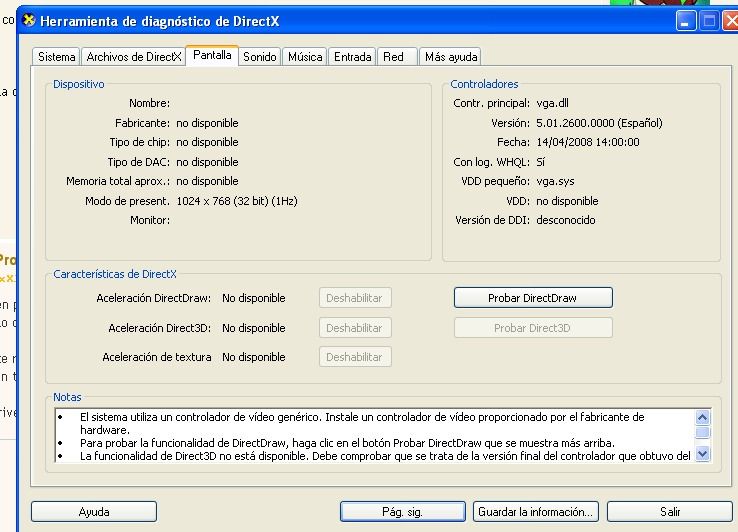Switch to the Entrada tab
738x532 pixels.
353,57
